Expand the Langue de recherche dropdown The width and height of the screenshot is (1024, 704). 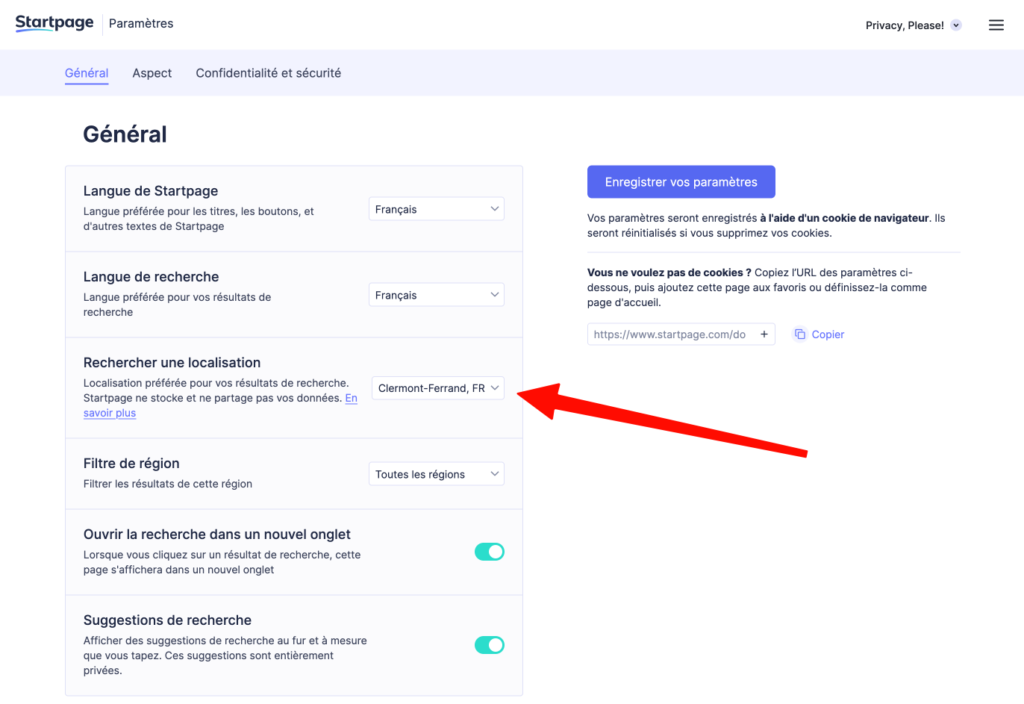437,295
